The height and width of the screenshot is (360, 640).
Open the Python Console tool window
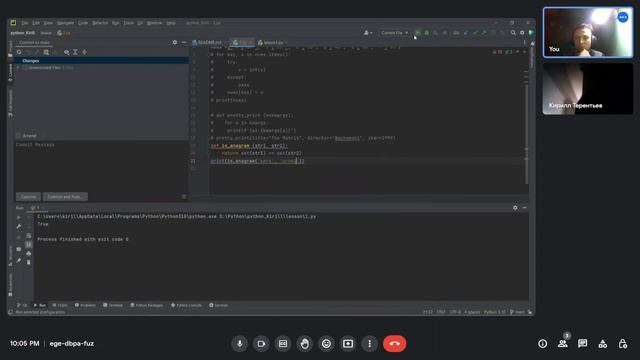click(x=186, y=305)
